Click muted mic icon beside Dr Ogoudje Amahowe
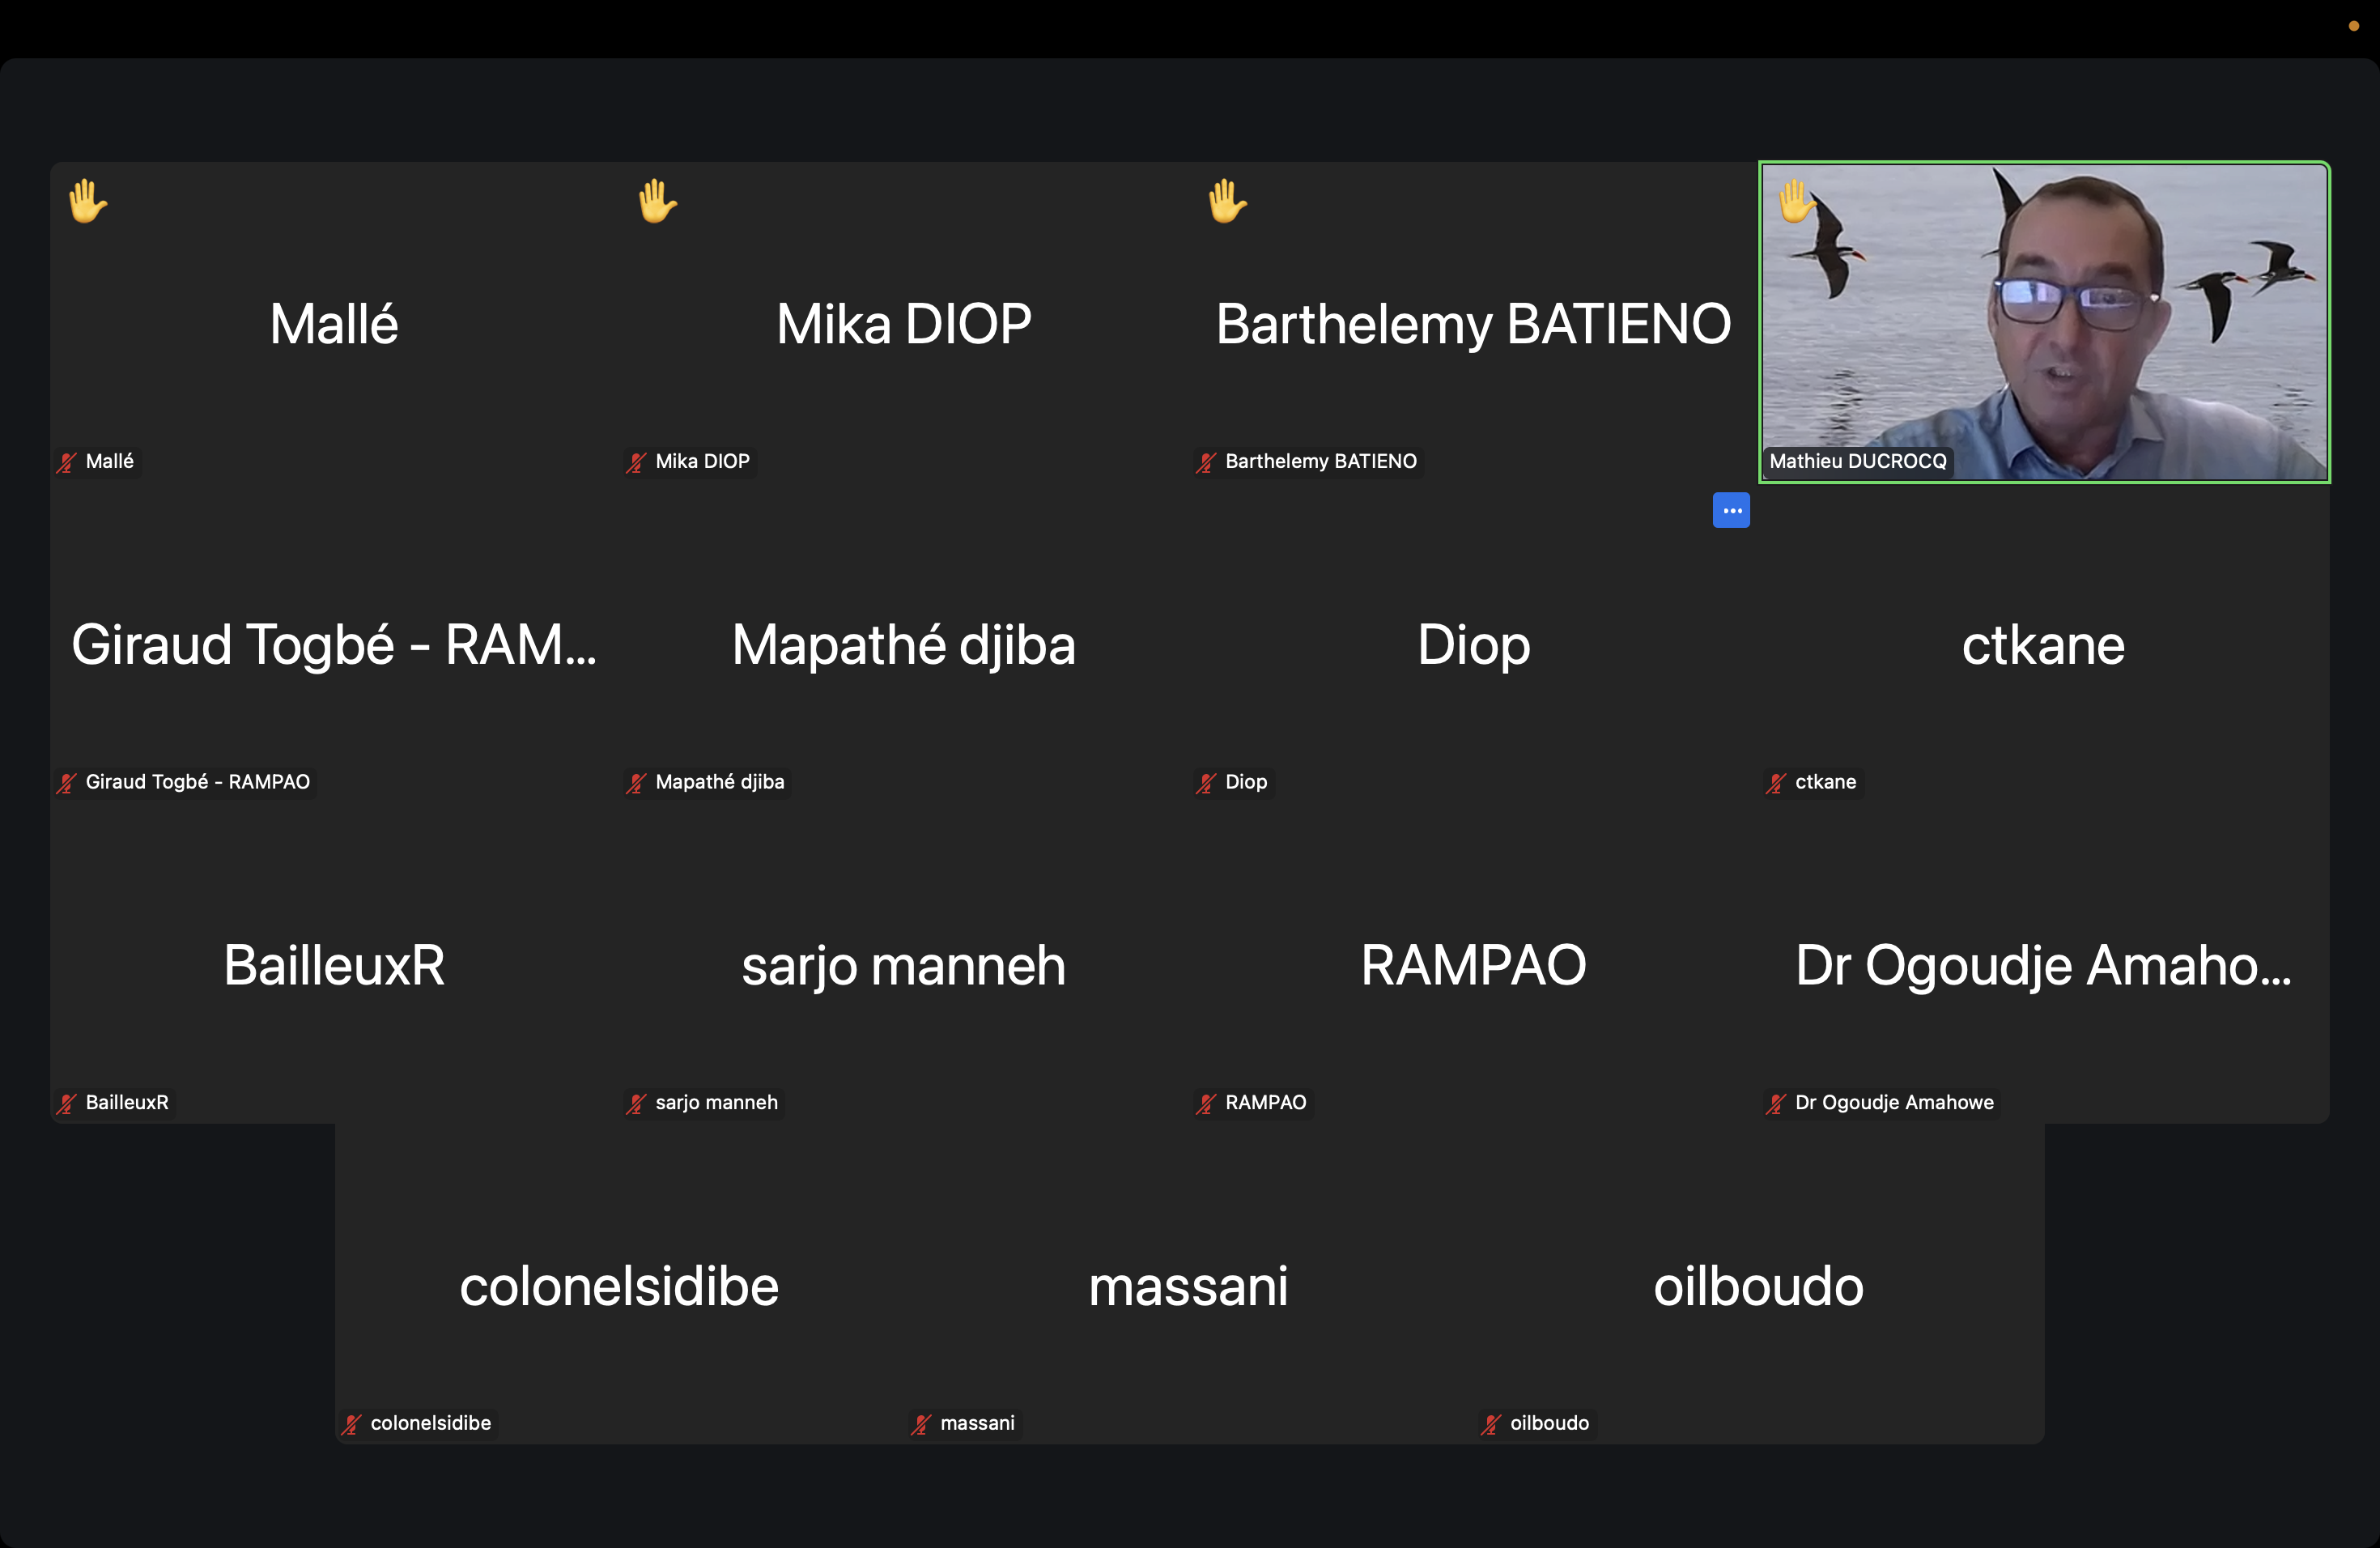 (1776, 1103)
